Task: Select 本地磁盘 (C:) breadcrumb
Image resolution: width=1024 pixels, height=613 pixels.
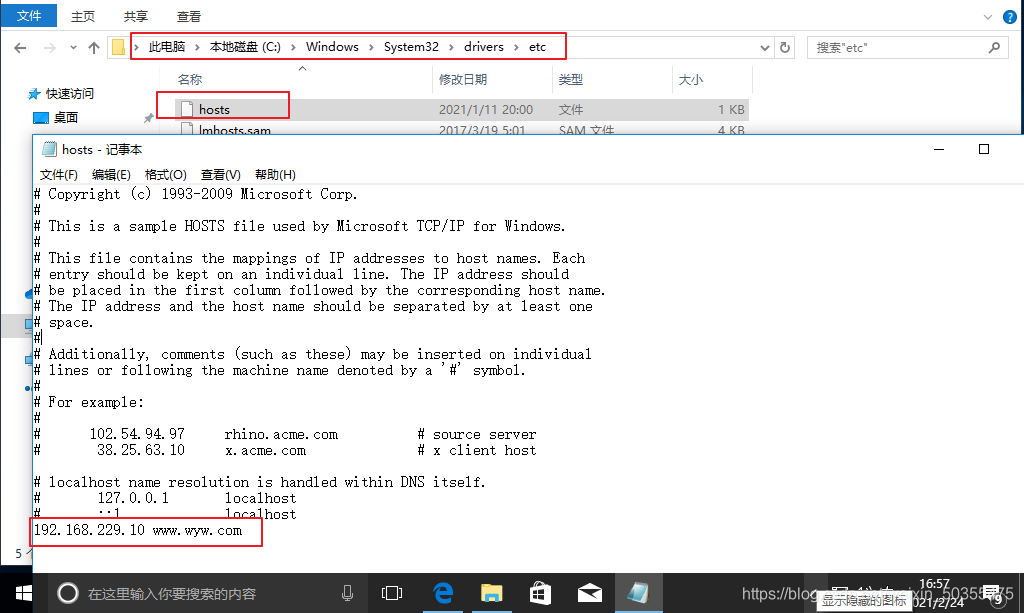Action: coord(245,47)
